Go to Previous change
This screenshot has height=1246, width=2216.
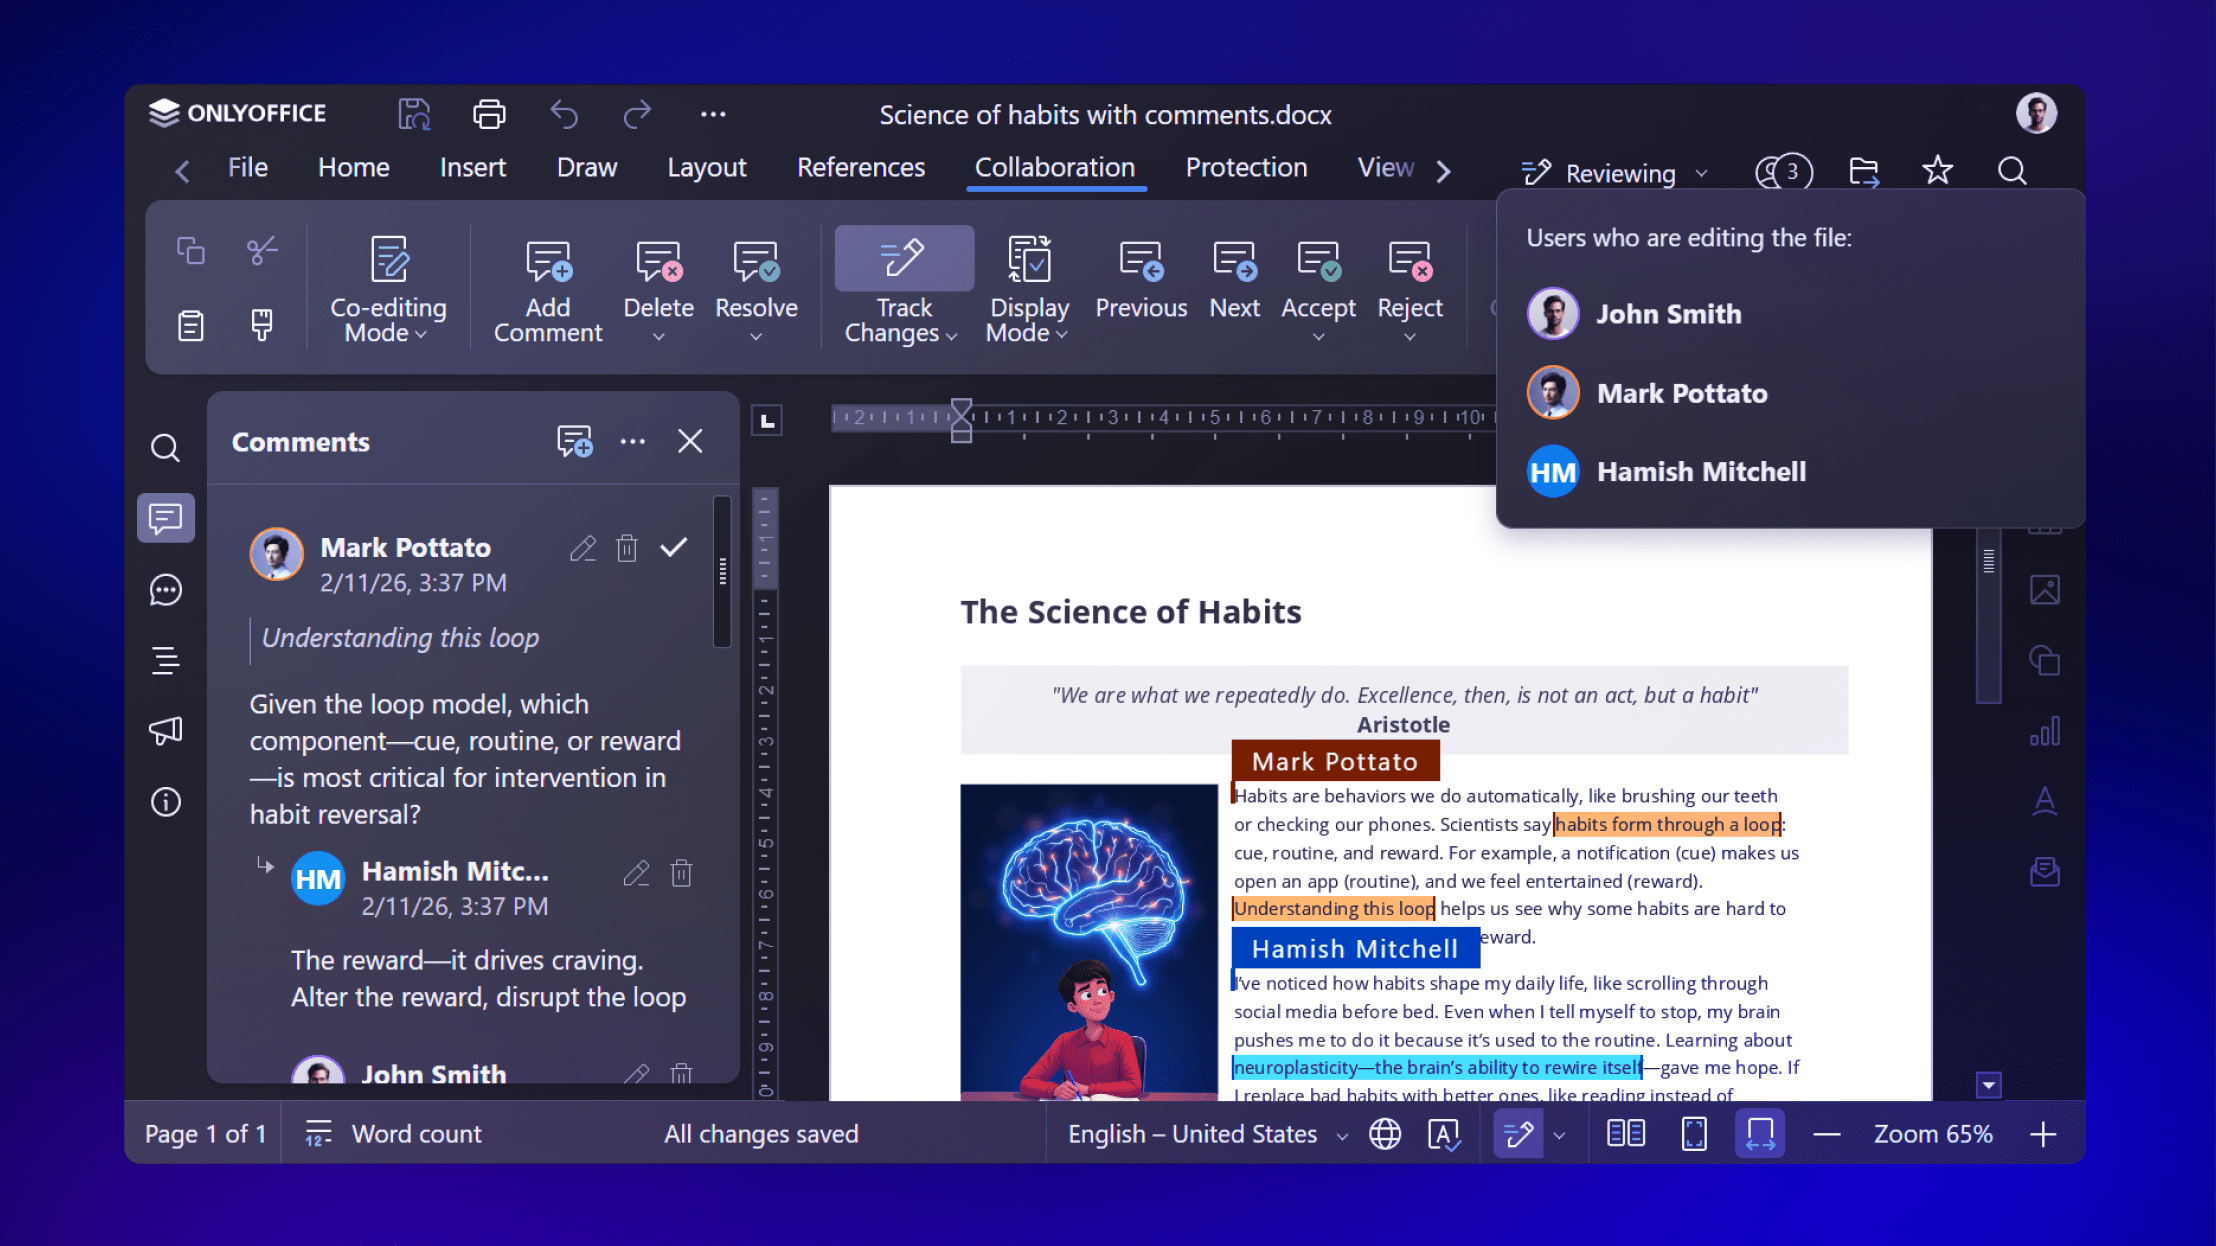click(x=1141, y=280)
